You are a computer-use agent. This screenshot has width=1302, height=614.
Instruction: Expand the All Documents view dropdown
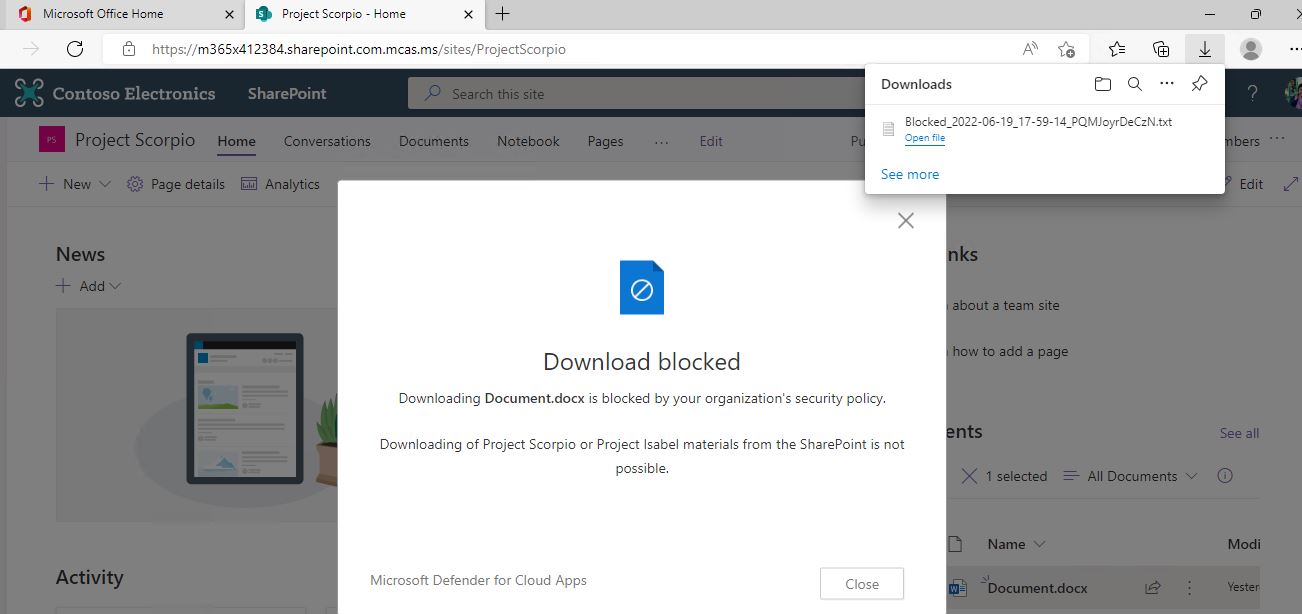1130,476
